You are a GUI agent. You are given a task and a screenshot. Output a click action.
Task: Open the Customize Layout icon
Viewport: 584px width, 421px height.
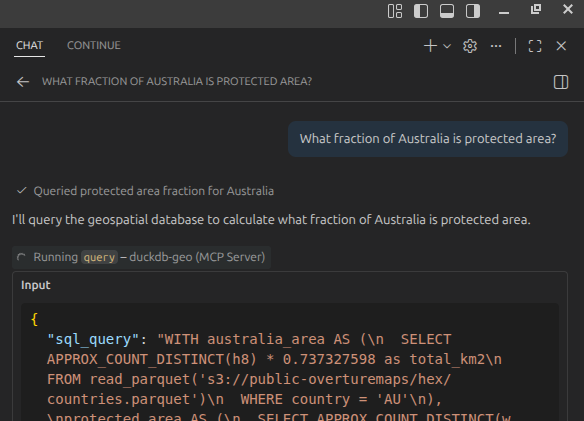(395, 11)
